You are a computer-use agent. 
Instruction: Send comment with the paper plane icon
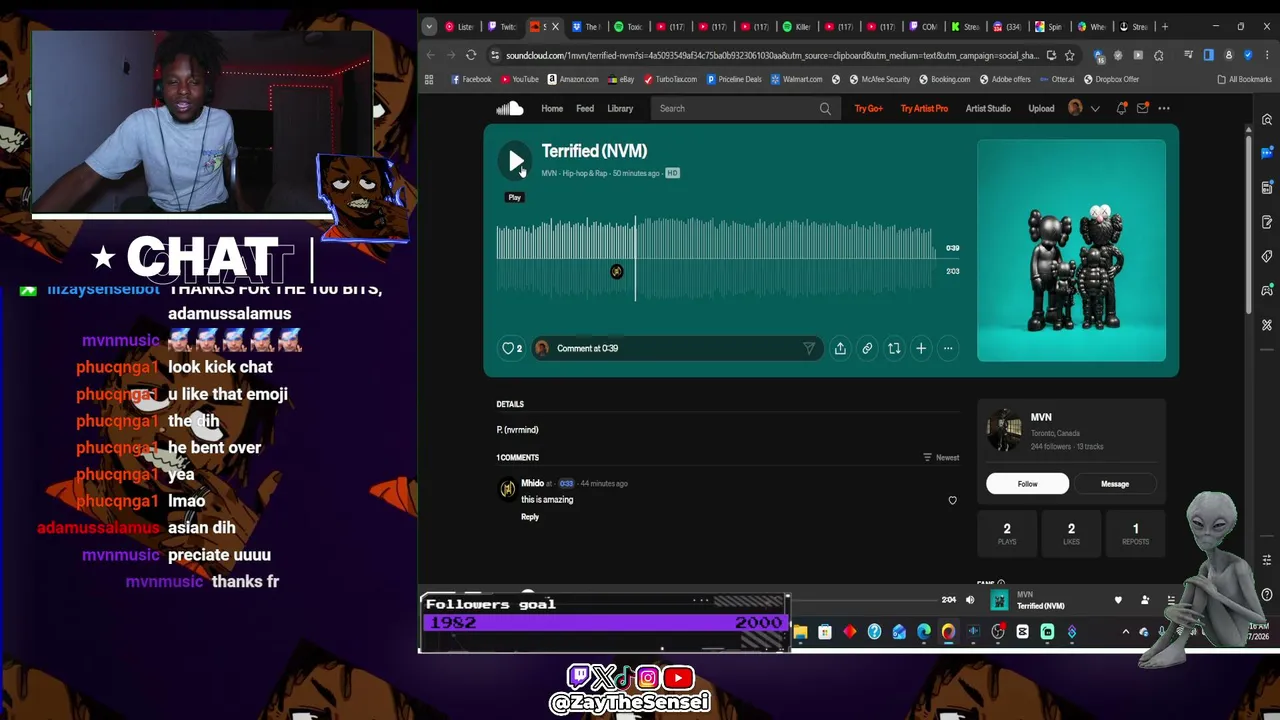coord(809,348)
